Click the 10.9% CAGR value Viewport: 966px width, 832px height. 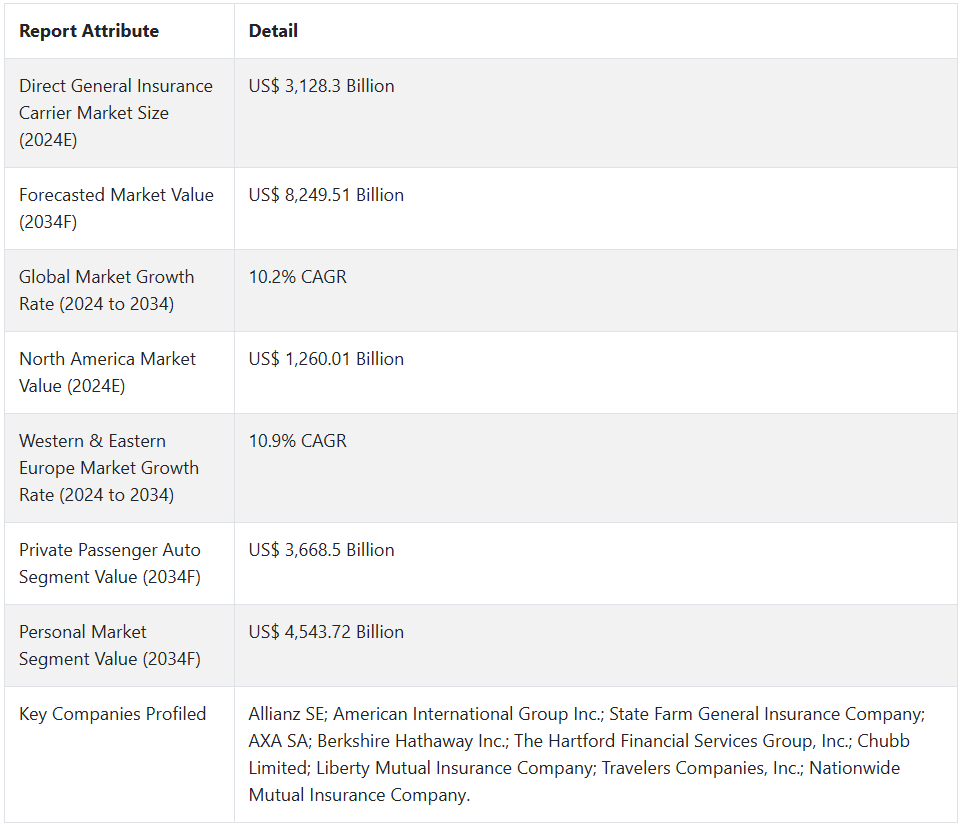tap(298, 441)
